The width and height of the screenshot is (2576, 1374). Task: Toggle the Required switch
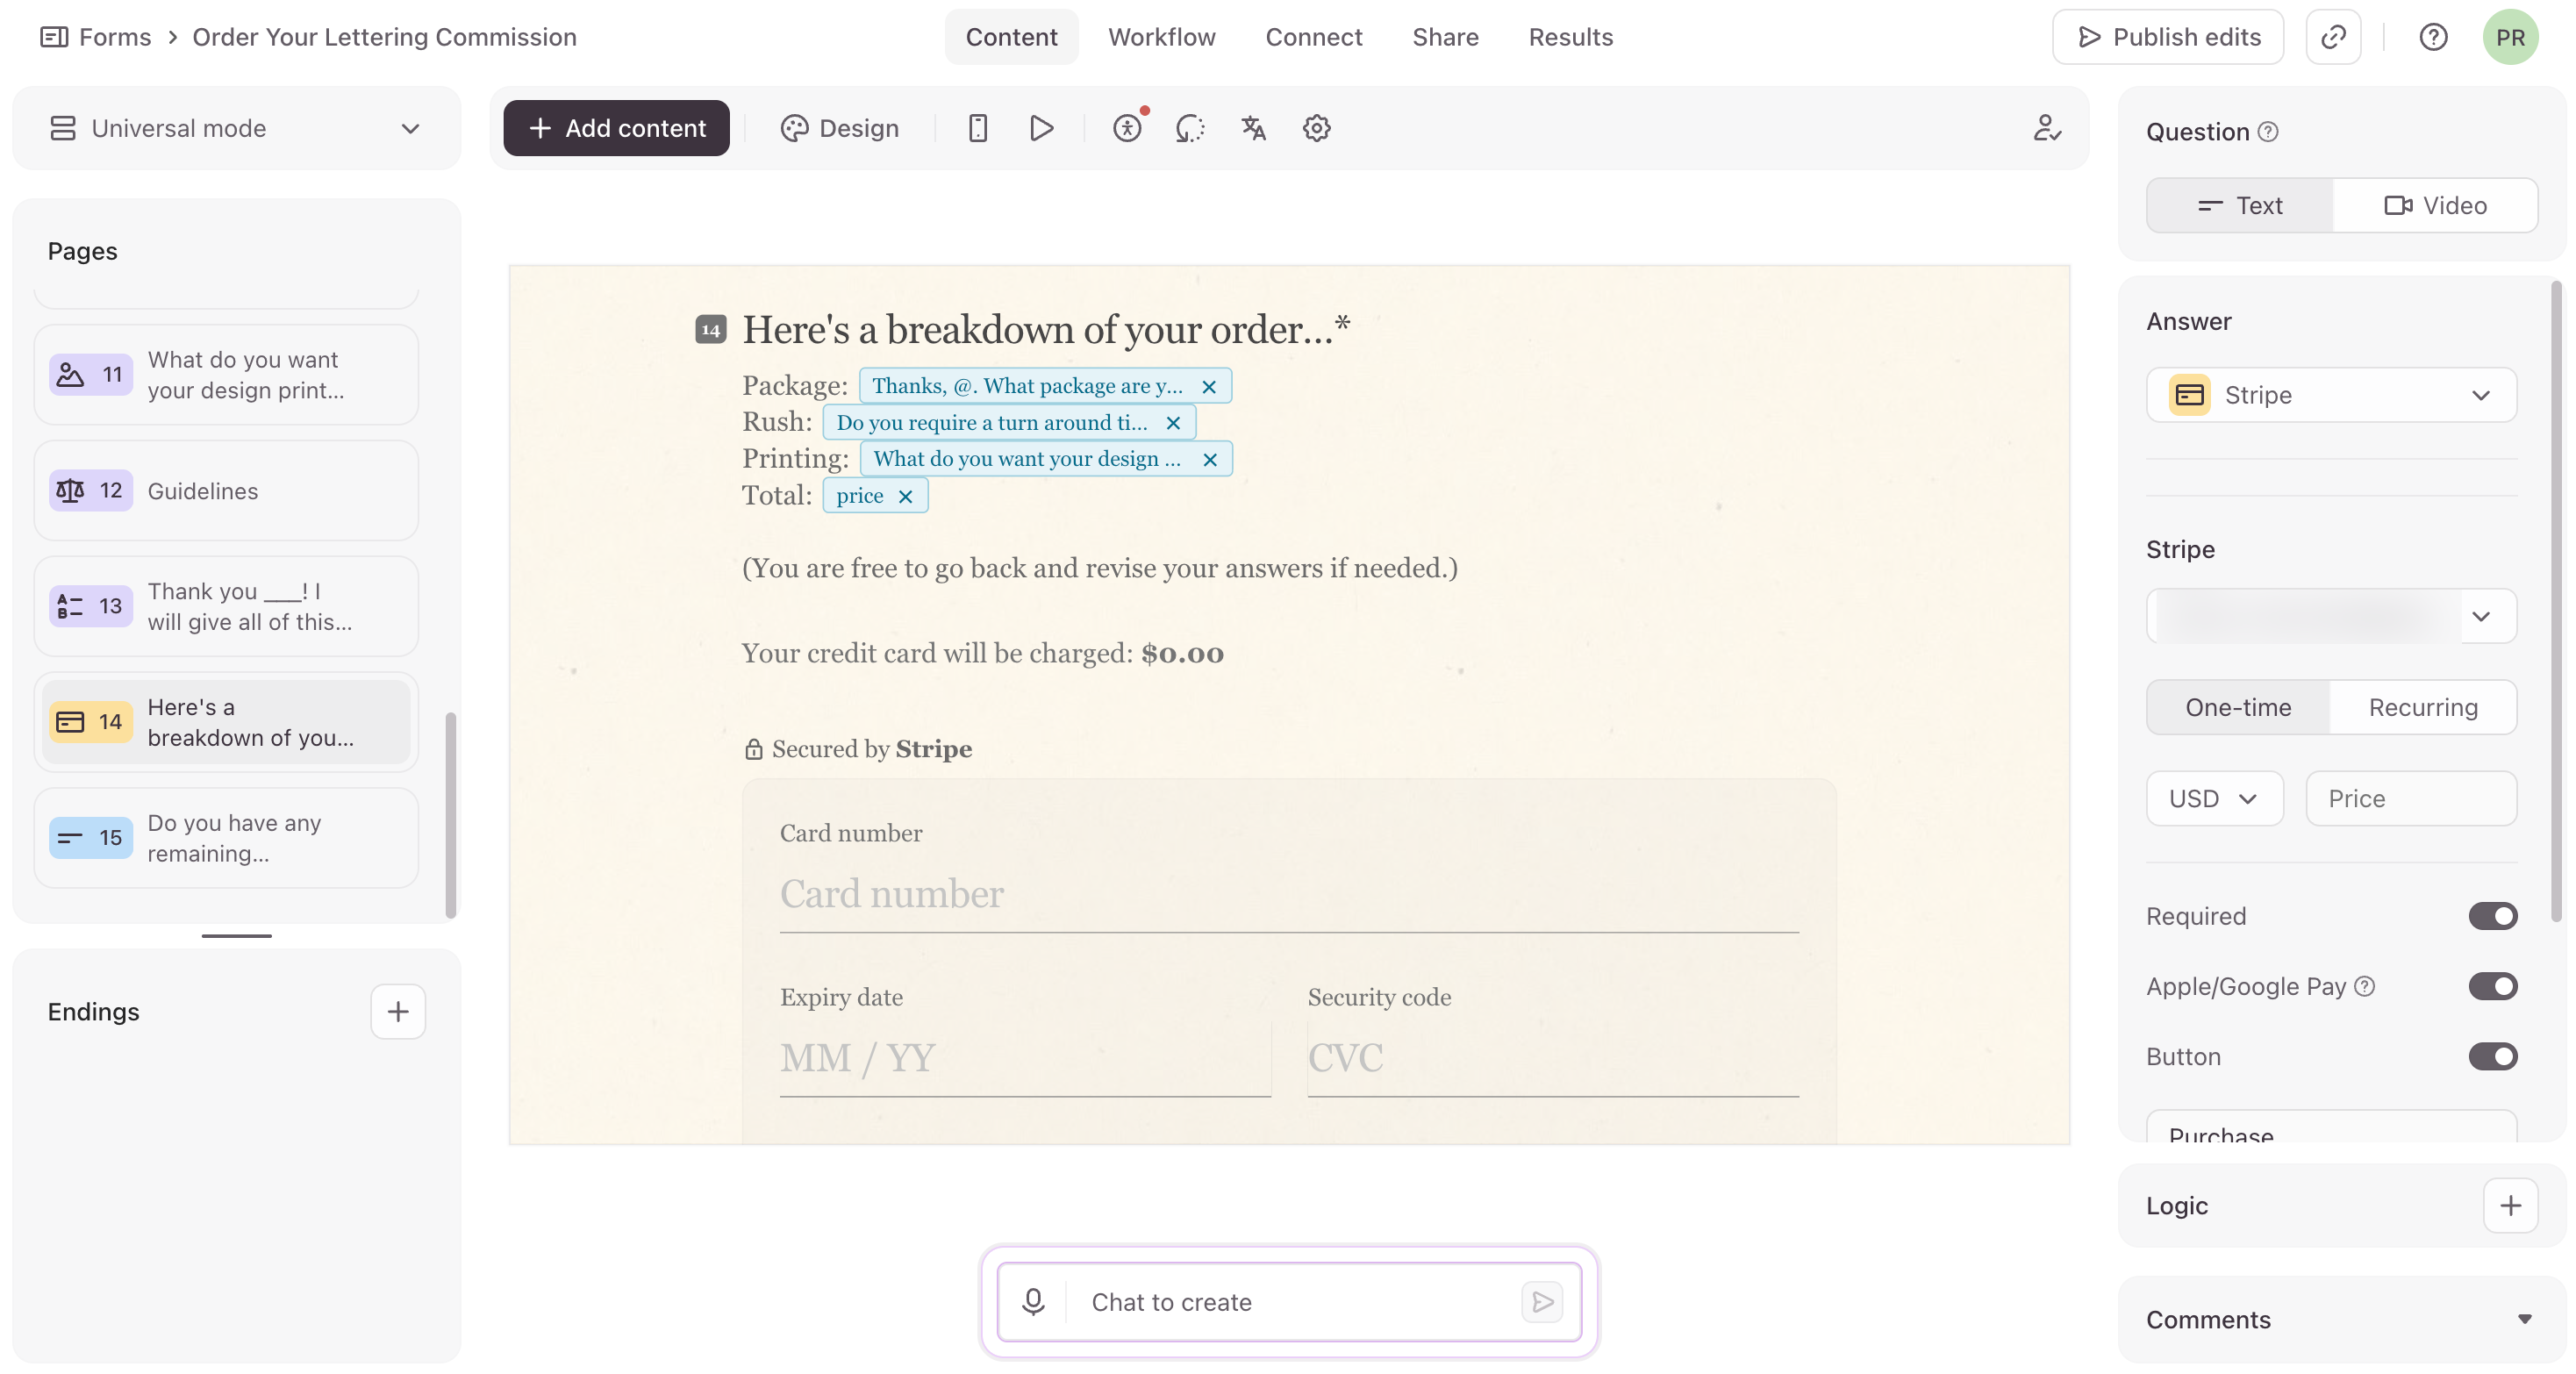(x=2492, y=916)
